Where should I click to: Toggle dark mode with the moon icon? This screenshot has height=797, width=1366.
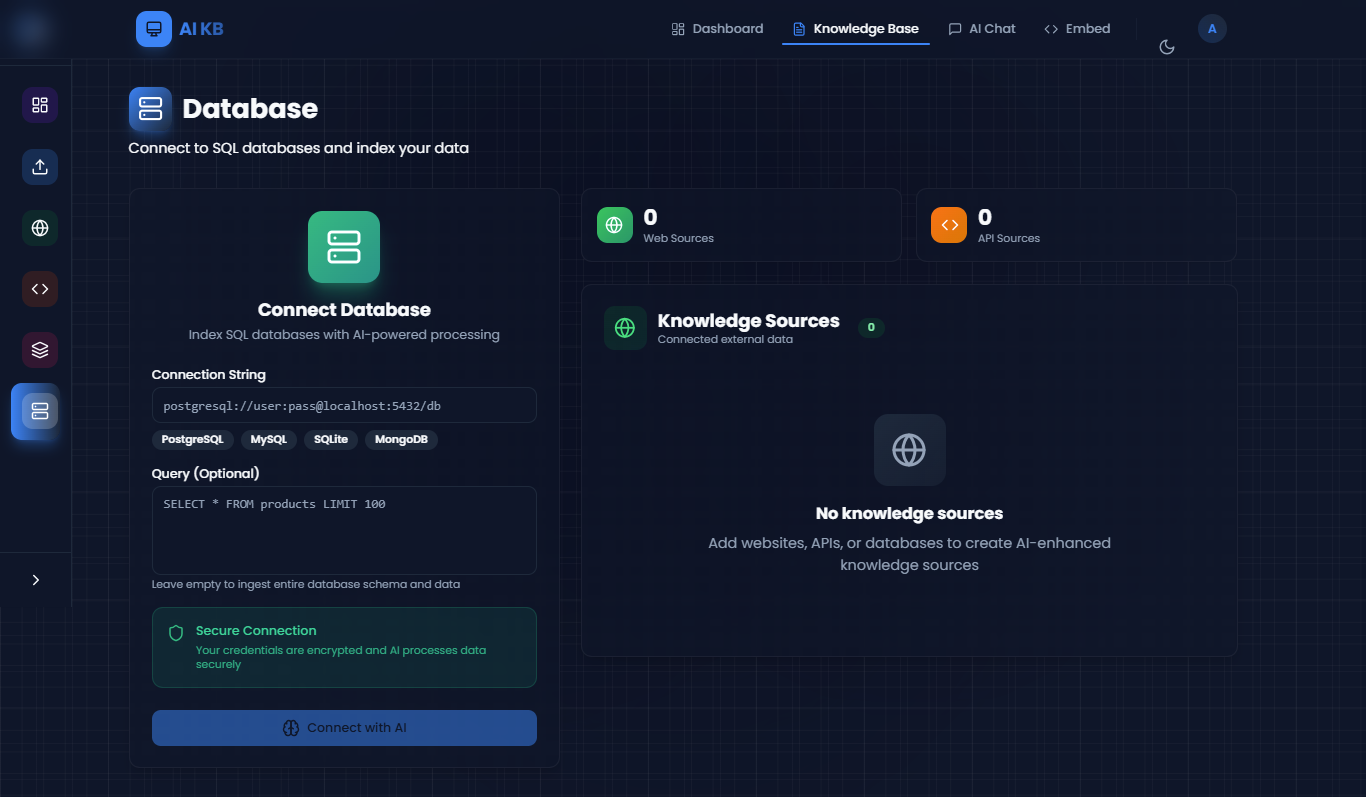coord(1166,47)
